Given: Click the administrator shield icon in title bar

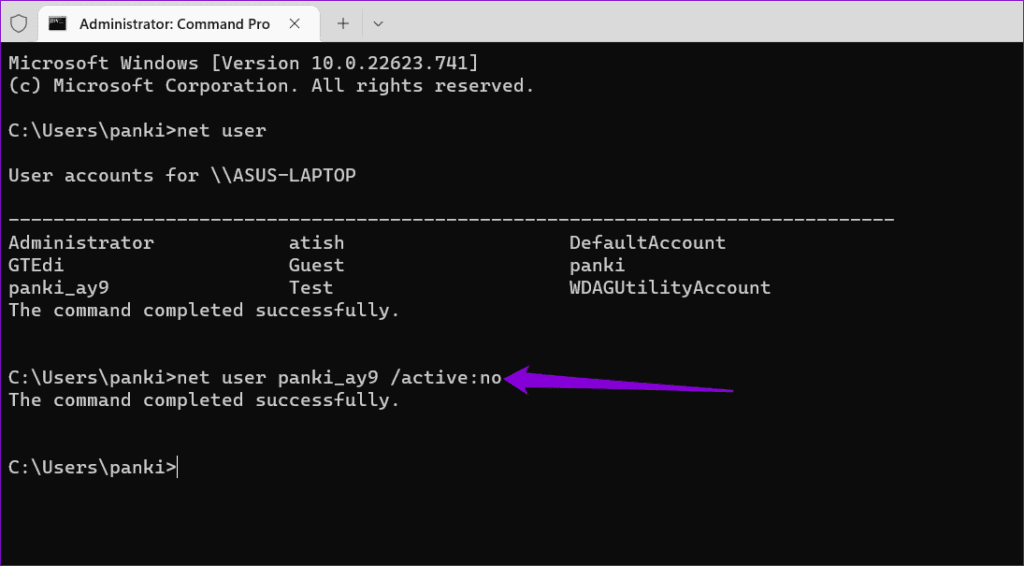Looking at the screenshot, I should coord(19,24).
